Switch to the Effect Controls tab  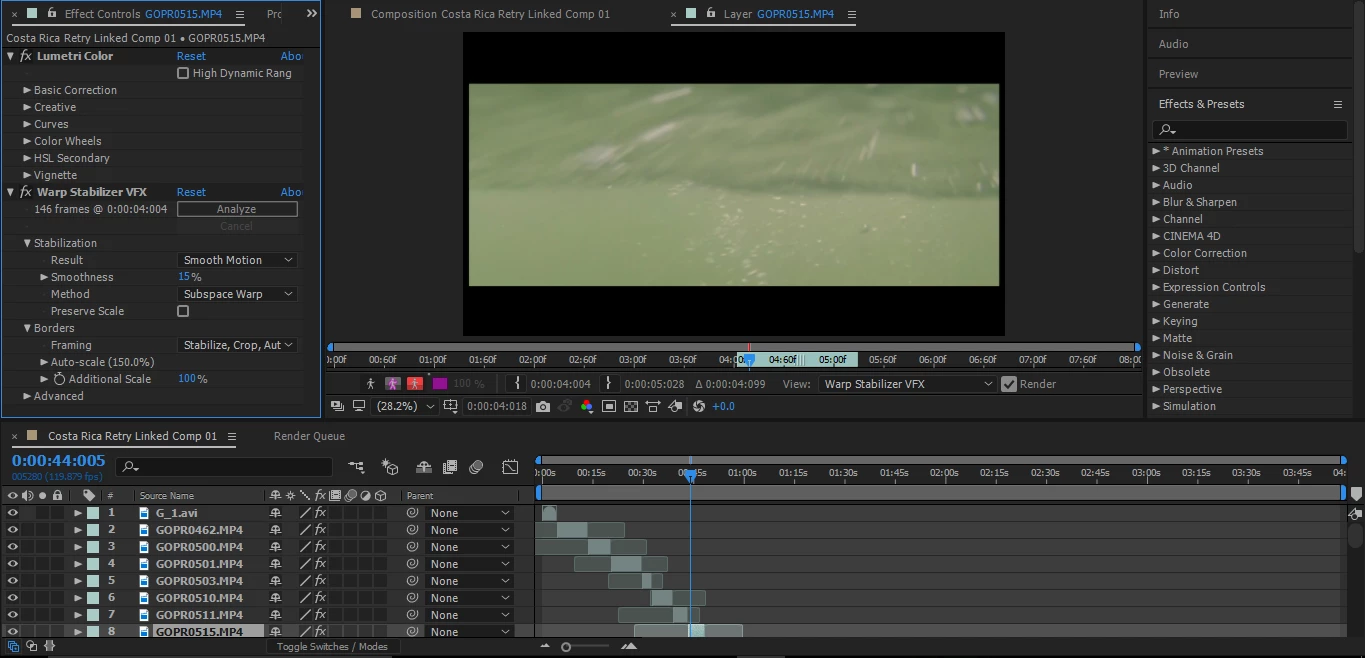pos(143,14)
